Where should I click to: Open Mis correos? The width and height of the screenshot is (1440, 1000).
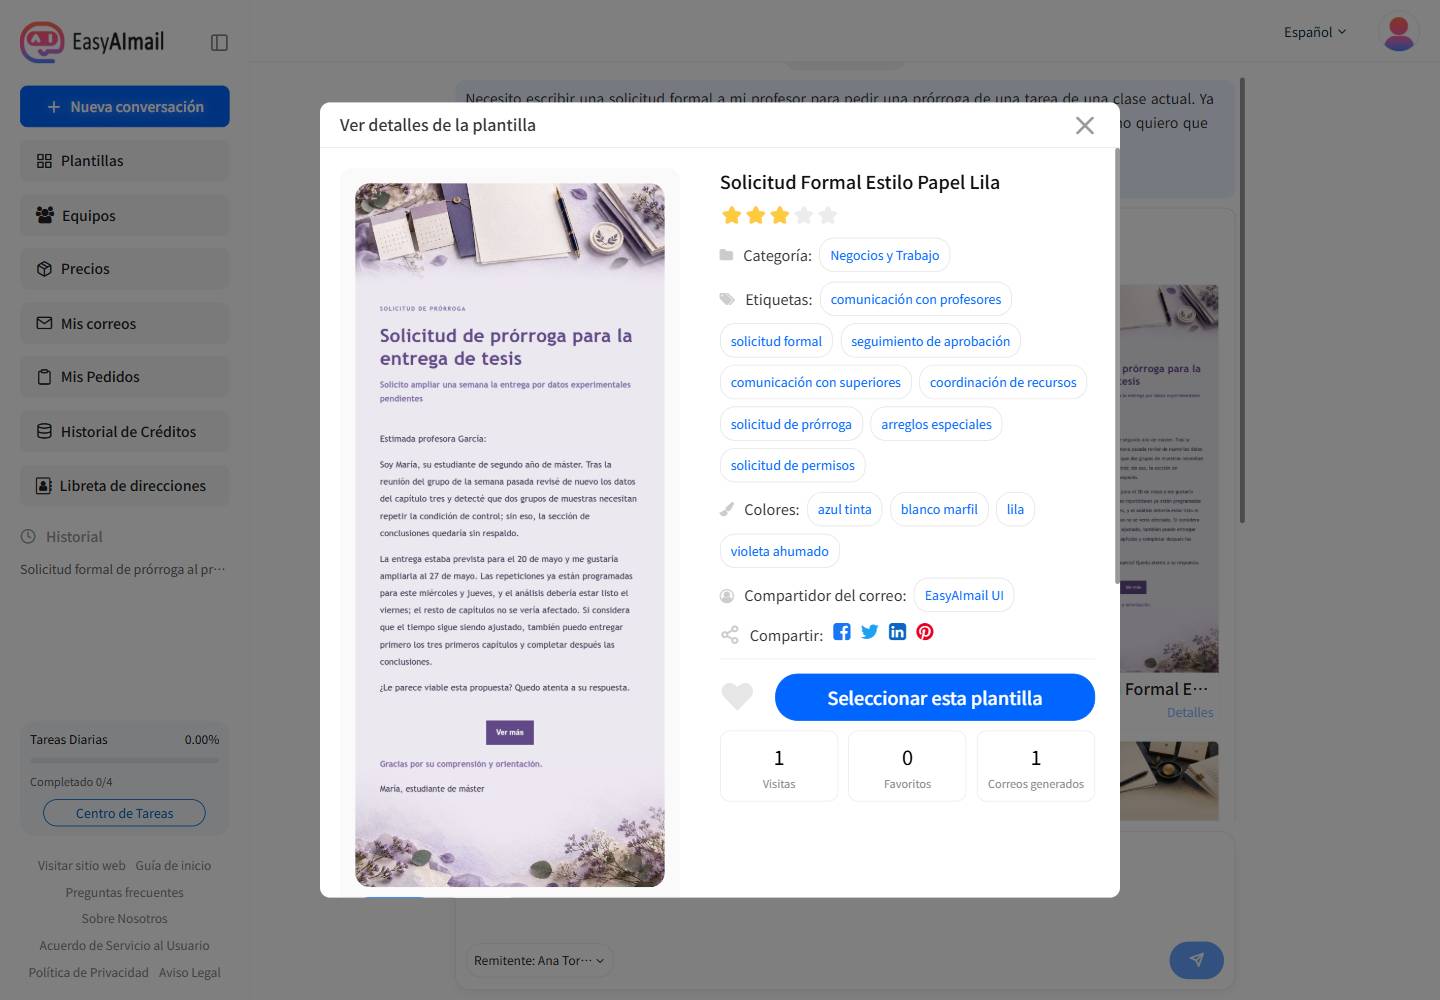[x=125, y=323]
